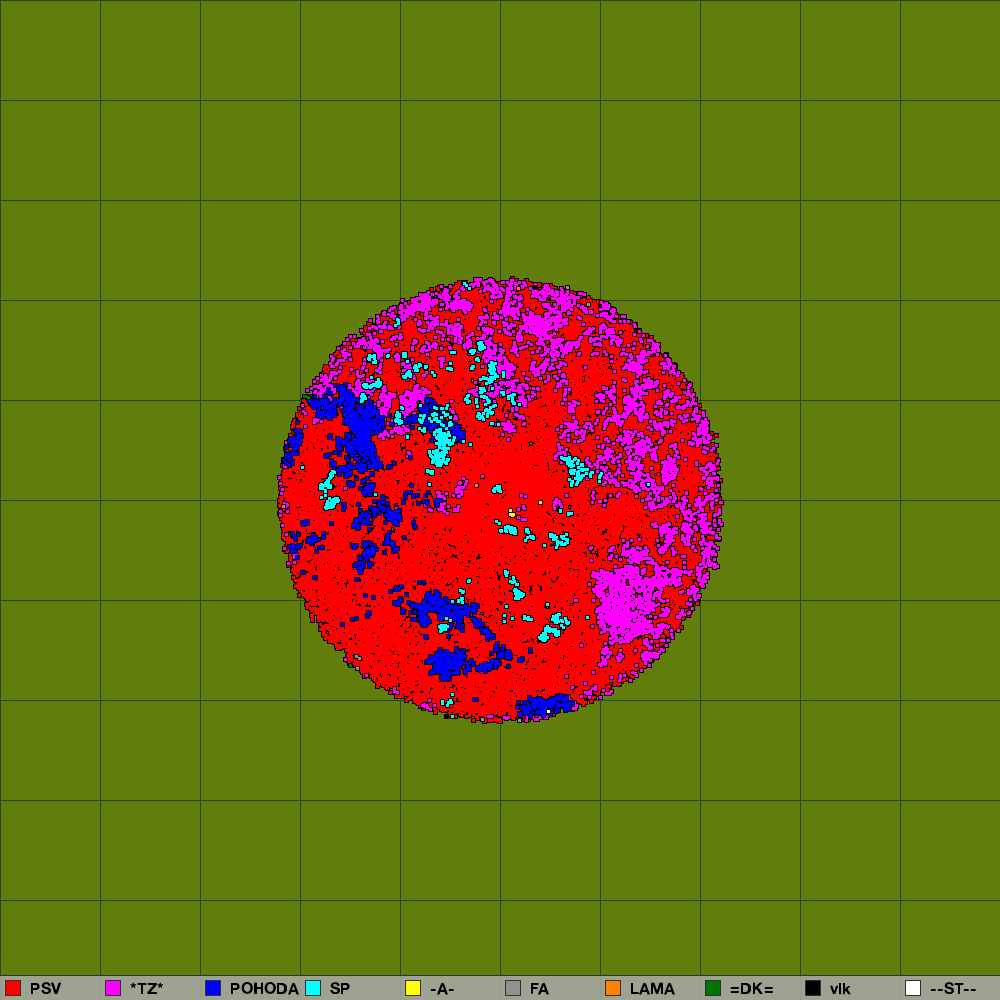
Task: Select the =DK= legend label
Action: pos(751,989)
